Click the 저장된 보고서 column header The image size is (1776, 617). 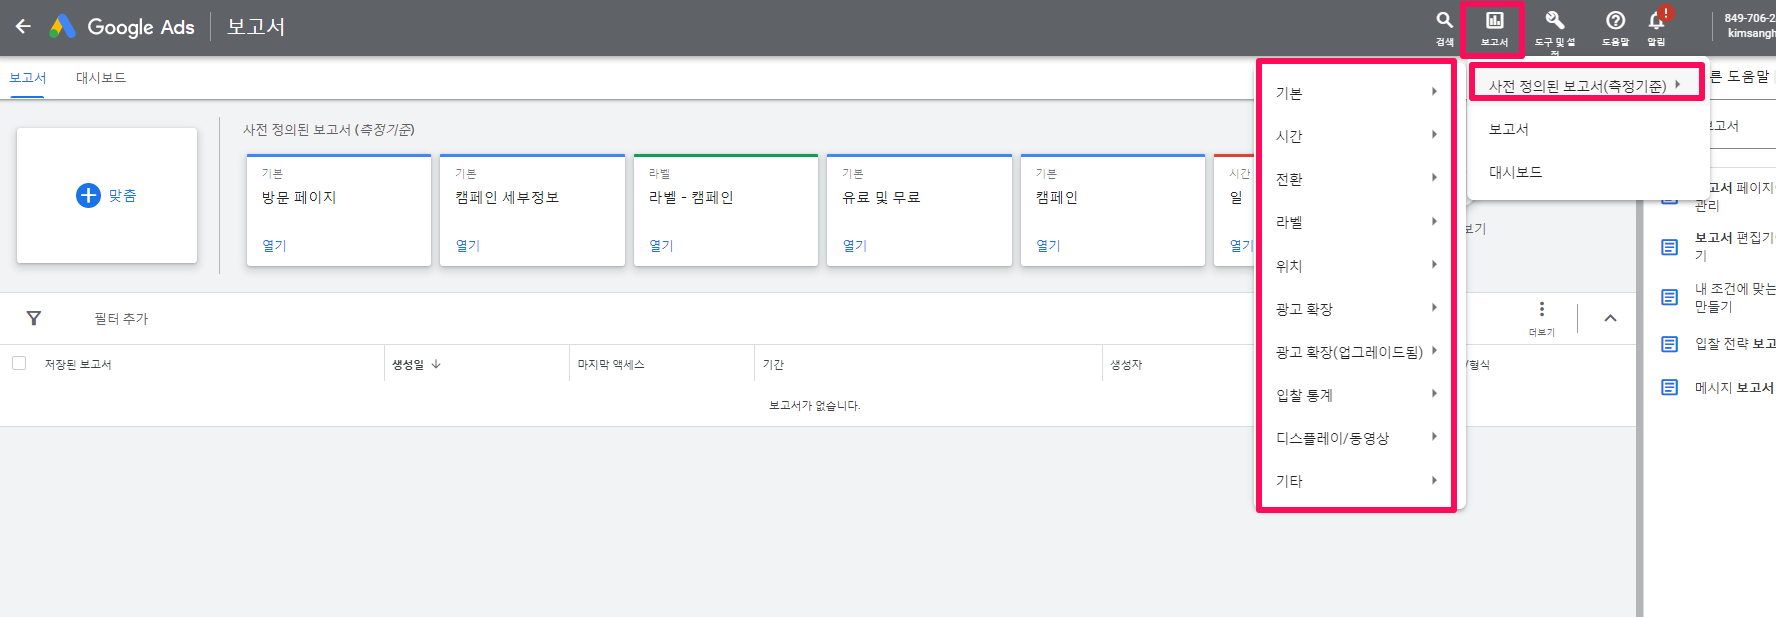[78, 364]
